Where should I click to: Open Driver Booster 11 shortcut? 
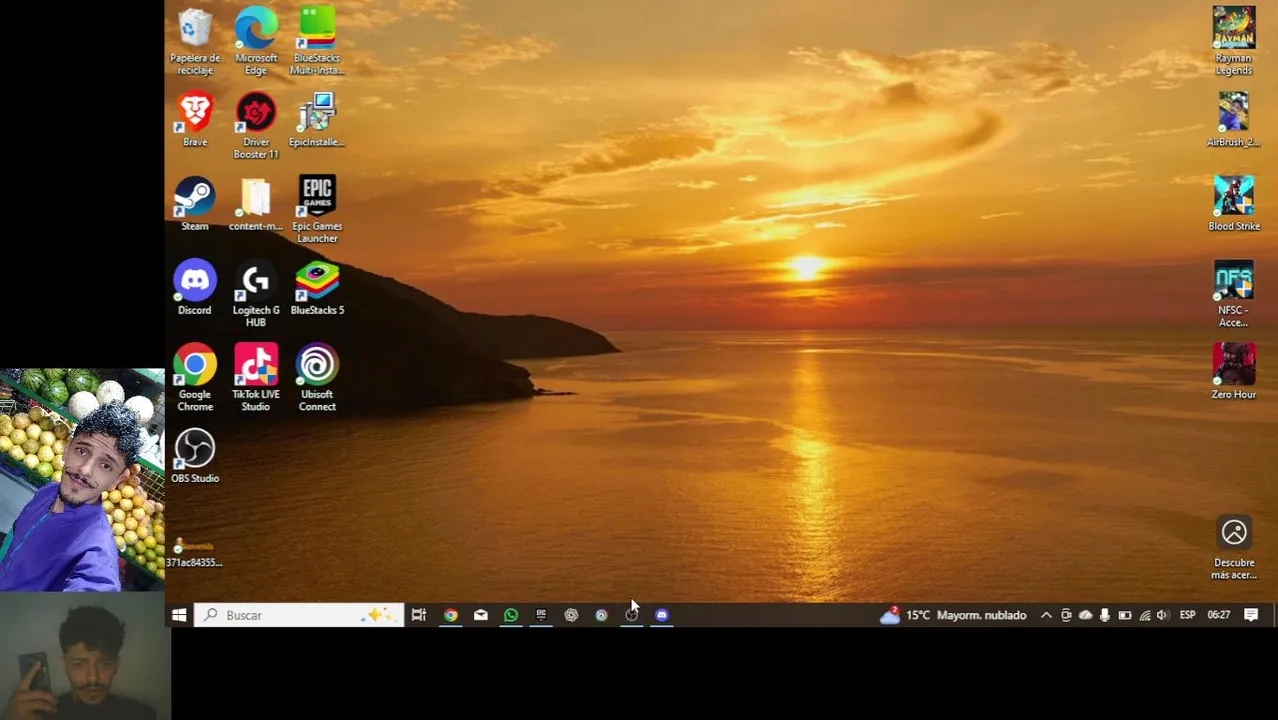click(x=256, y=125)
